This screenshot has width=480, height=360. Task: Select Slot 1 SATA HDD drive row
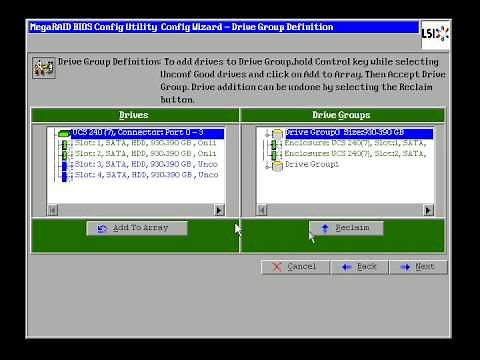coord(145,143)
